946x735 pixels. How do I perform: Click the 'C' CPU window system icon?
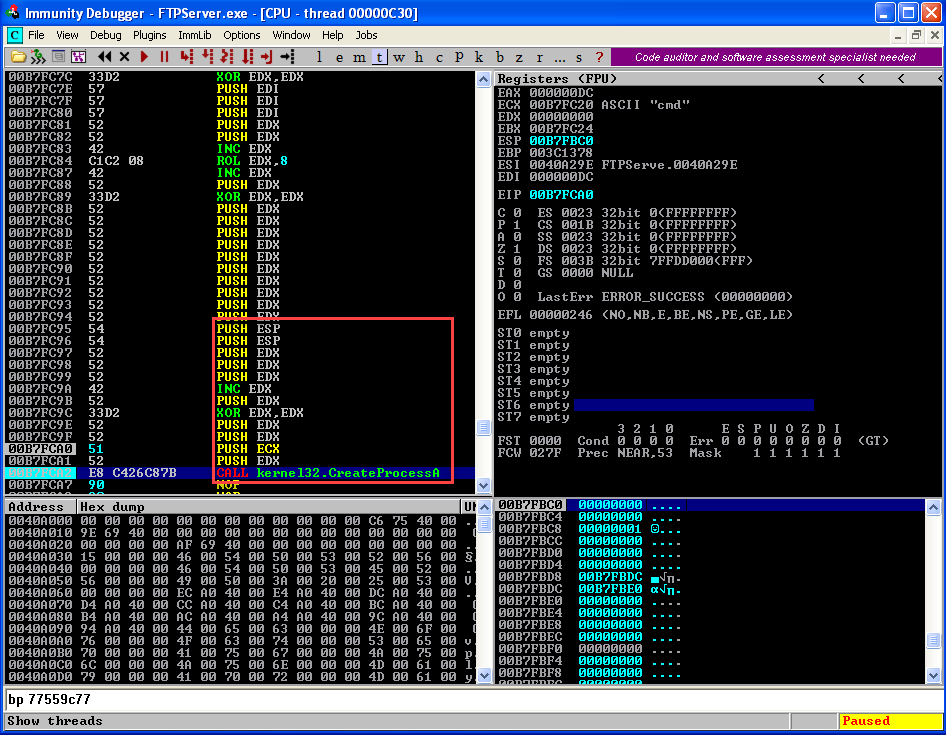click(x=14, y=35)
